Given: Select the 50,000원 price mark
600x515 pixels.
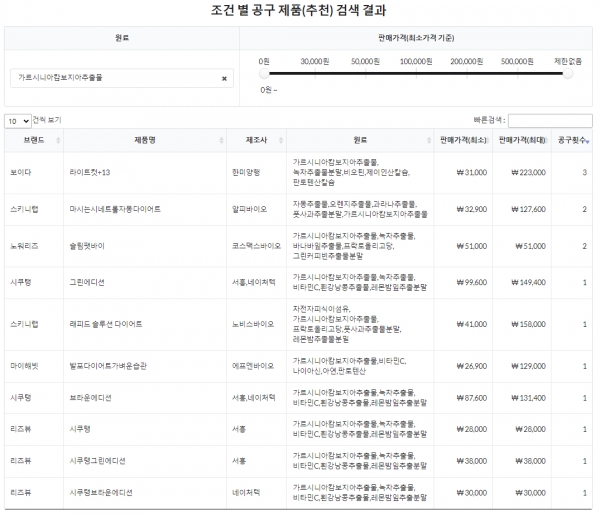Looking at the screenshot, I should pos(365,62).
